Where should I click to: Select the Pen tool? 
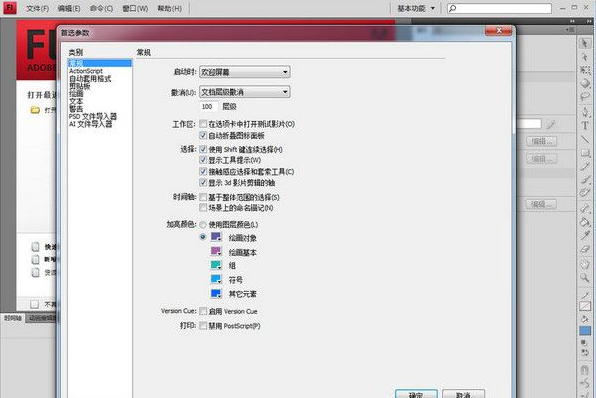(585, 112)
